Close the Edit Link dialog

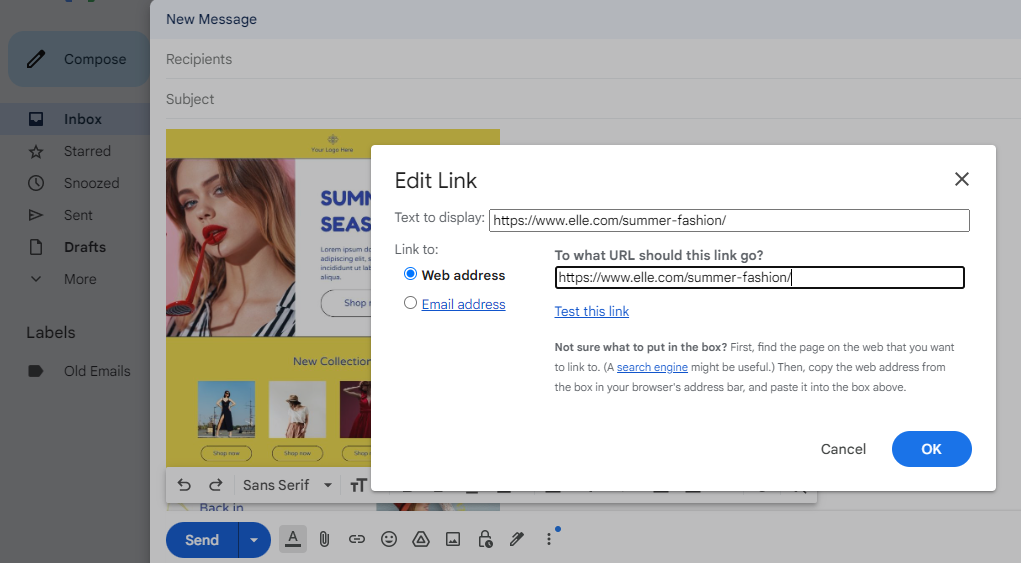(x=962, y=179)
